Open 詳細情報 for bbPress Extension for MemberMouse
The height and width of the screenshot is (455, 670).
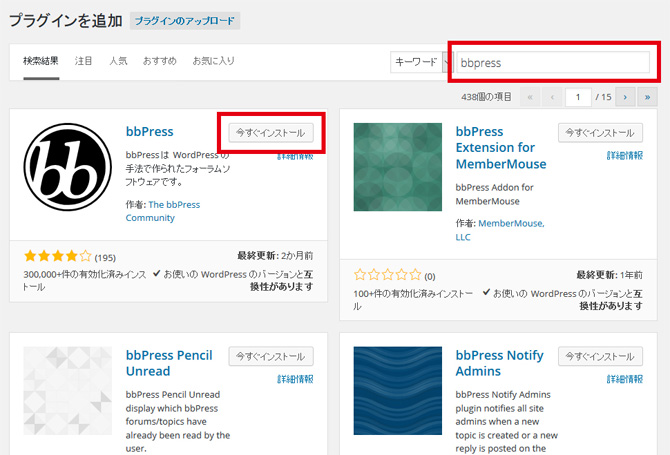[625, 156]
